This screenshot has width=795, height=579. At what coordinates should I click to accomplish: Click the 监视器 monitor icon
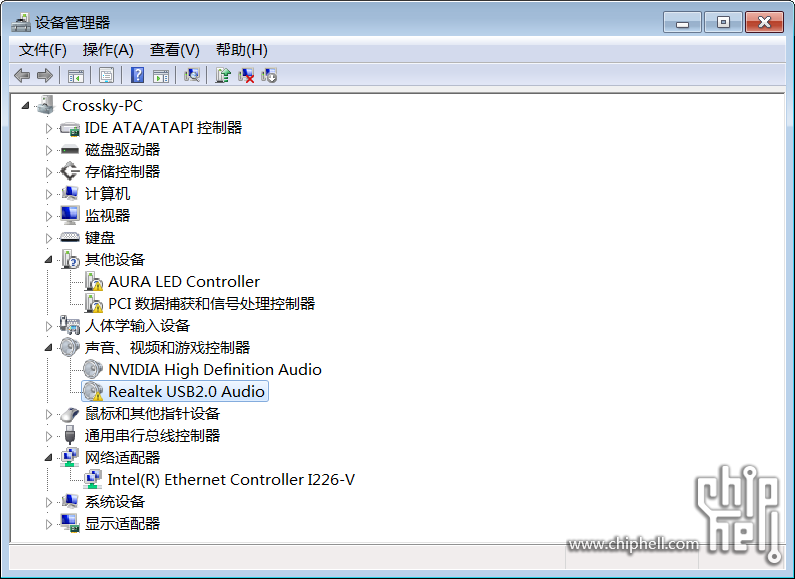69,215
